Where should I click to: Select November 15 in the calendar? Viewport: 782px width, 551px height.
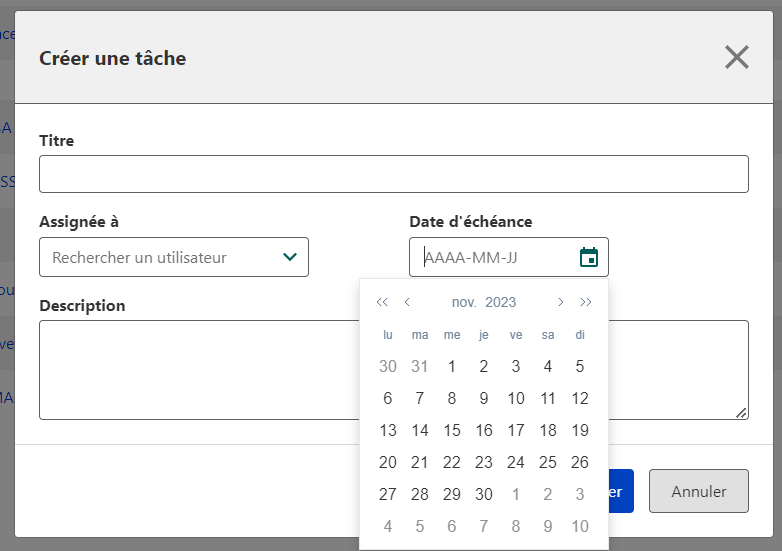[x=452, y=430]
